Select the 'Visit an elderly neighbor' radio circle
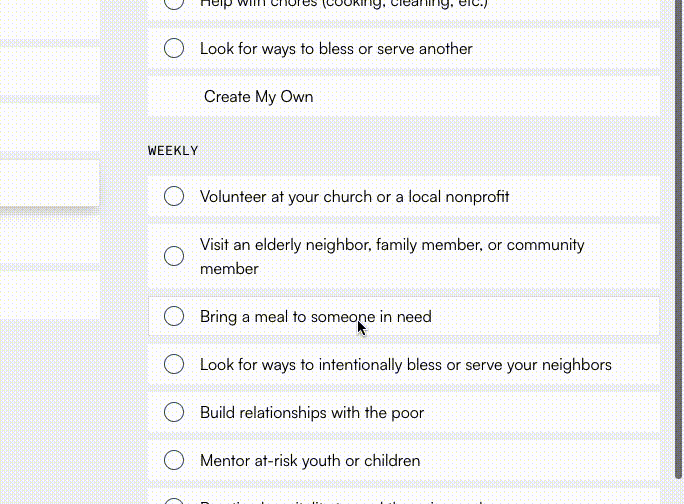 point(174,256)
